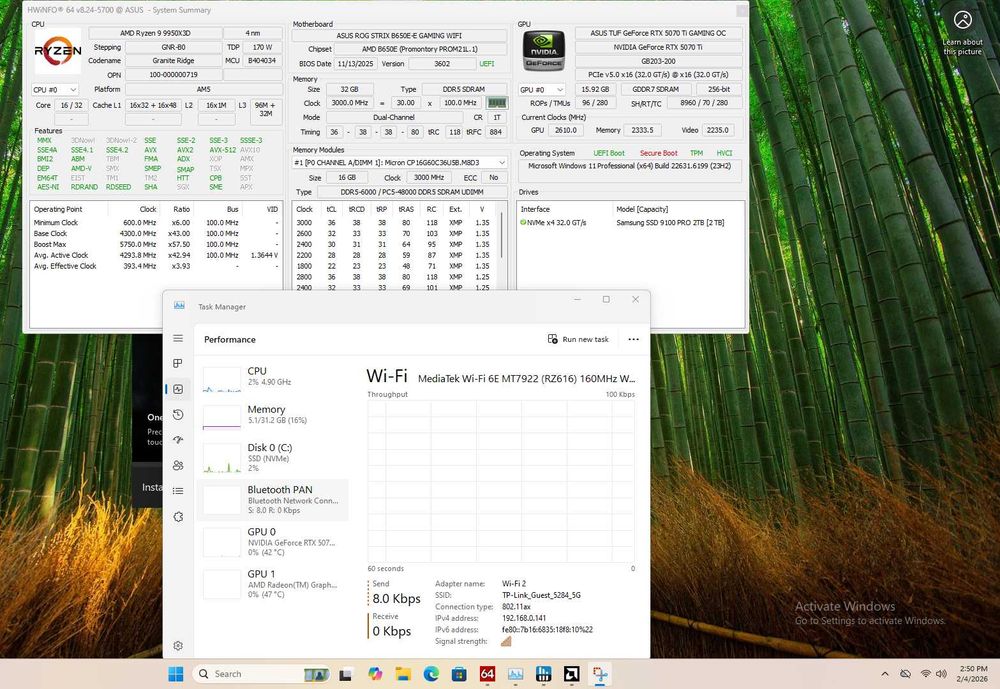Click Boost Max operating point row
Image resolution: width=1000 pixels, height=689 pixels.
click(x=156, y=244)
